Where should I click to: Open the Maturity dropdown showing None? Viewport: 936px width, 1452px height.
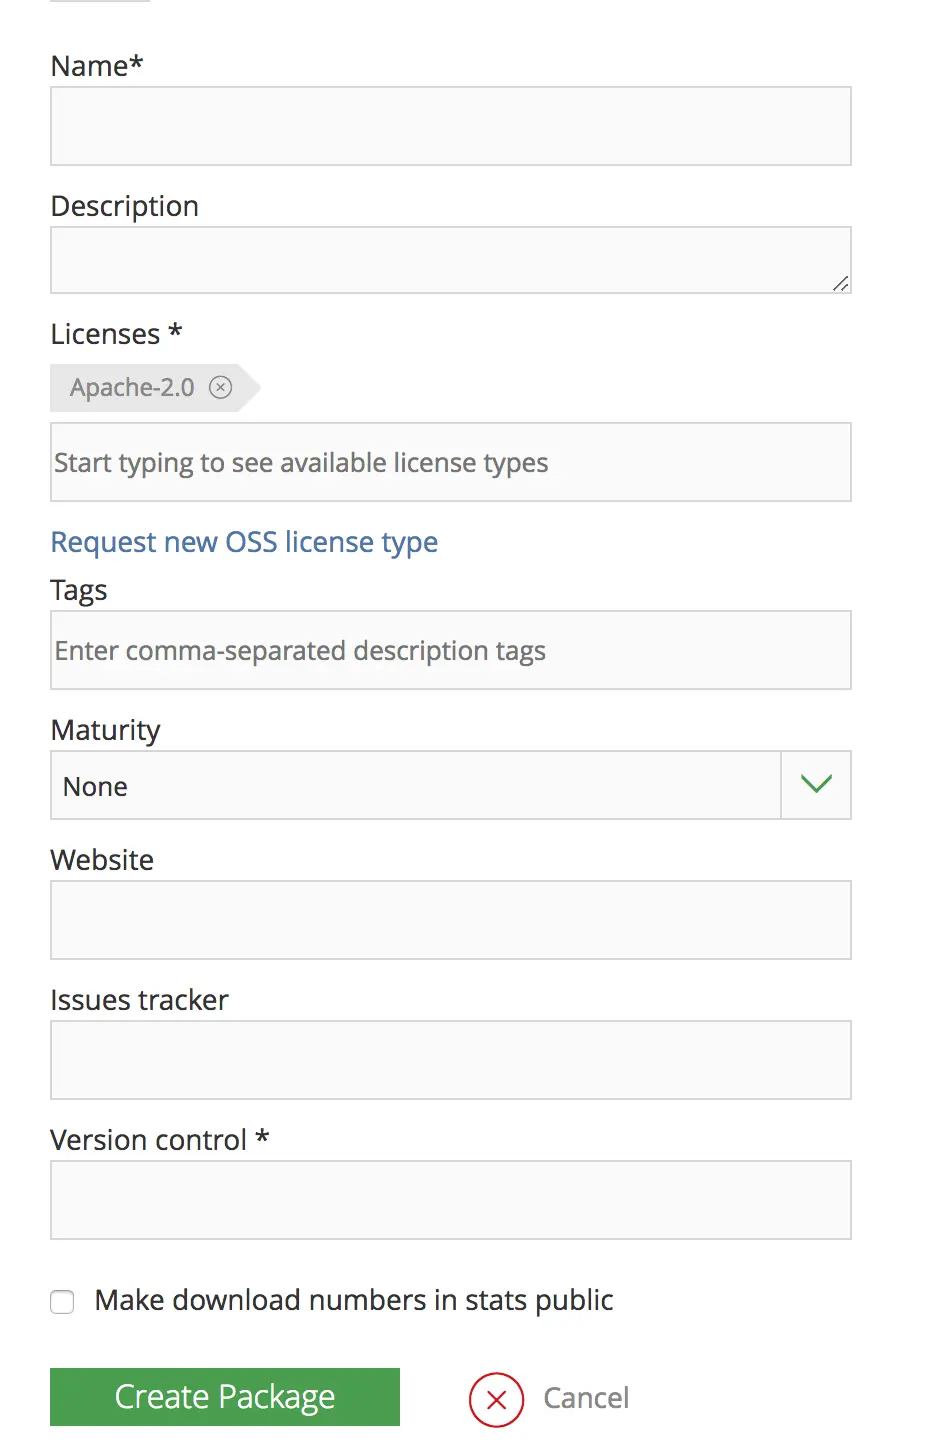415,786
